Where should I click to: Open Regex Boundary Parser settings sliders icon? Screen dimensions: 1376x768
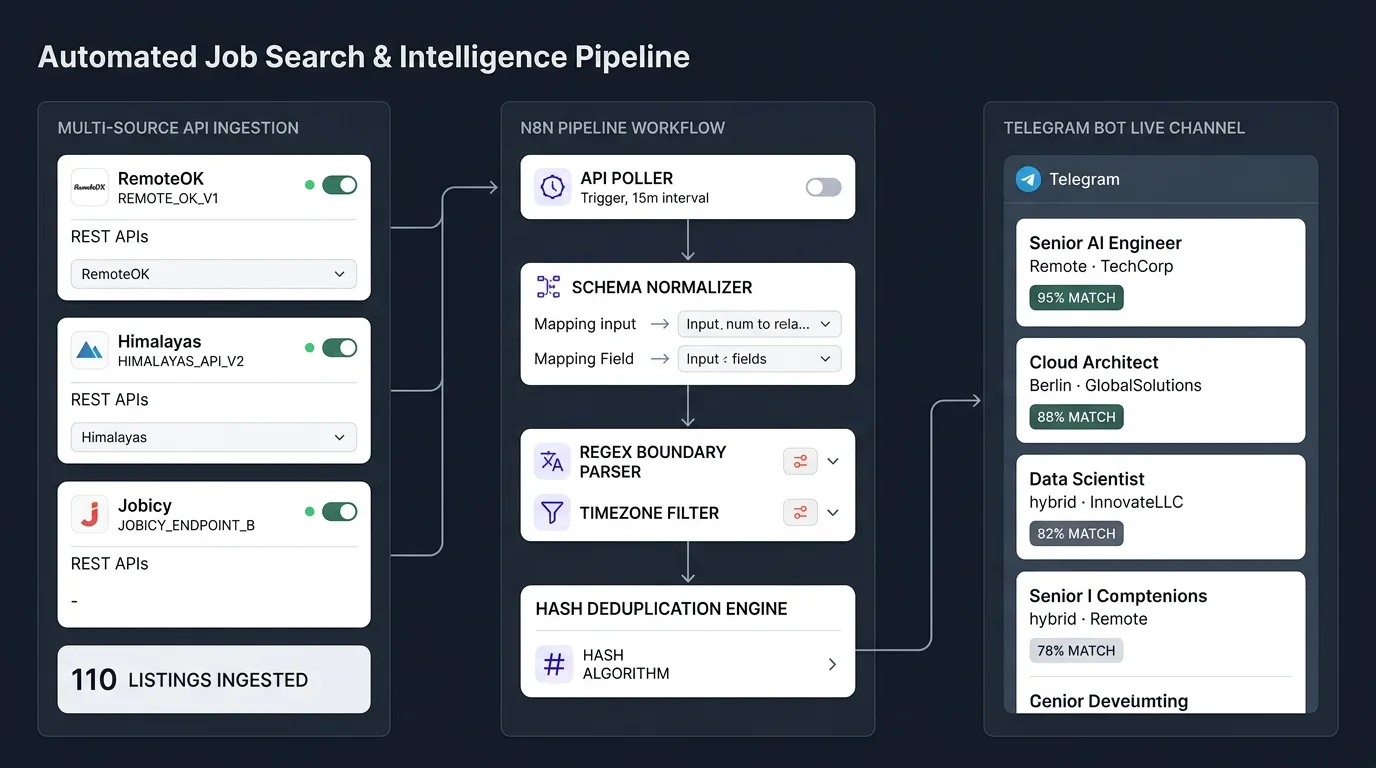point(800,461)
